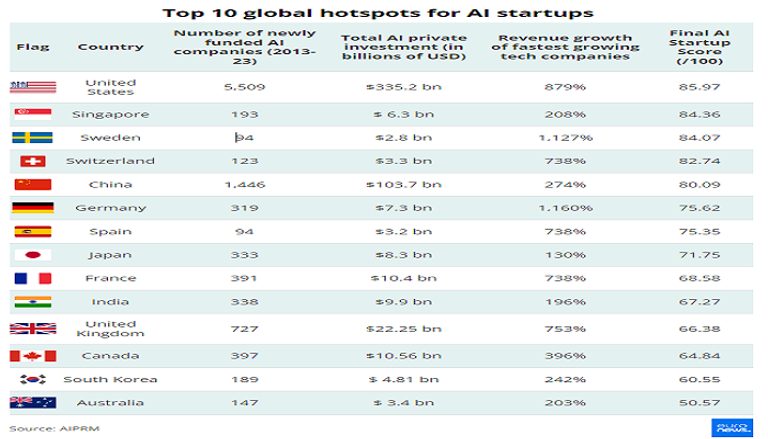Select the China flag icon

point(26,184)
